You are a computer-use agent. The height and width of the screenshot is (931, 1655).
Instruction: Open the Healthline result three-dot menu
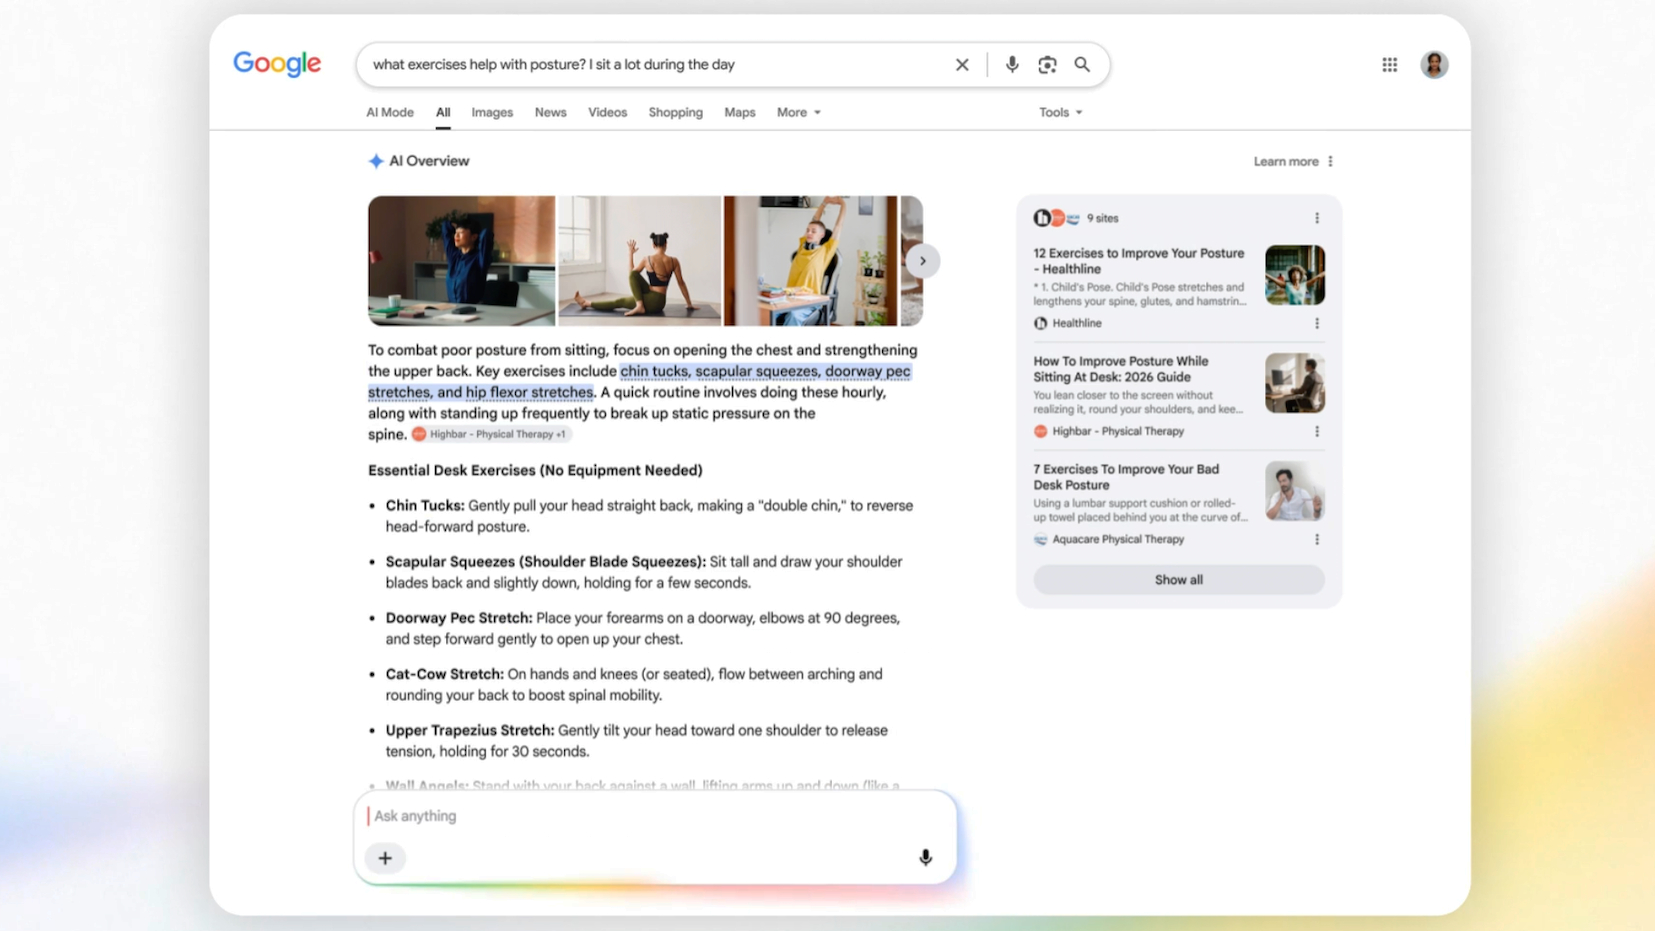(x=1317, y=323)
